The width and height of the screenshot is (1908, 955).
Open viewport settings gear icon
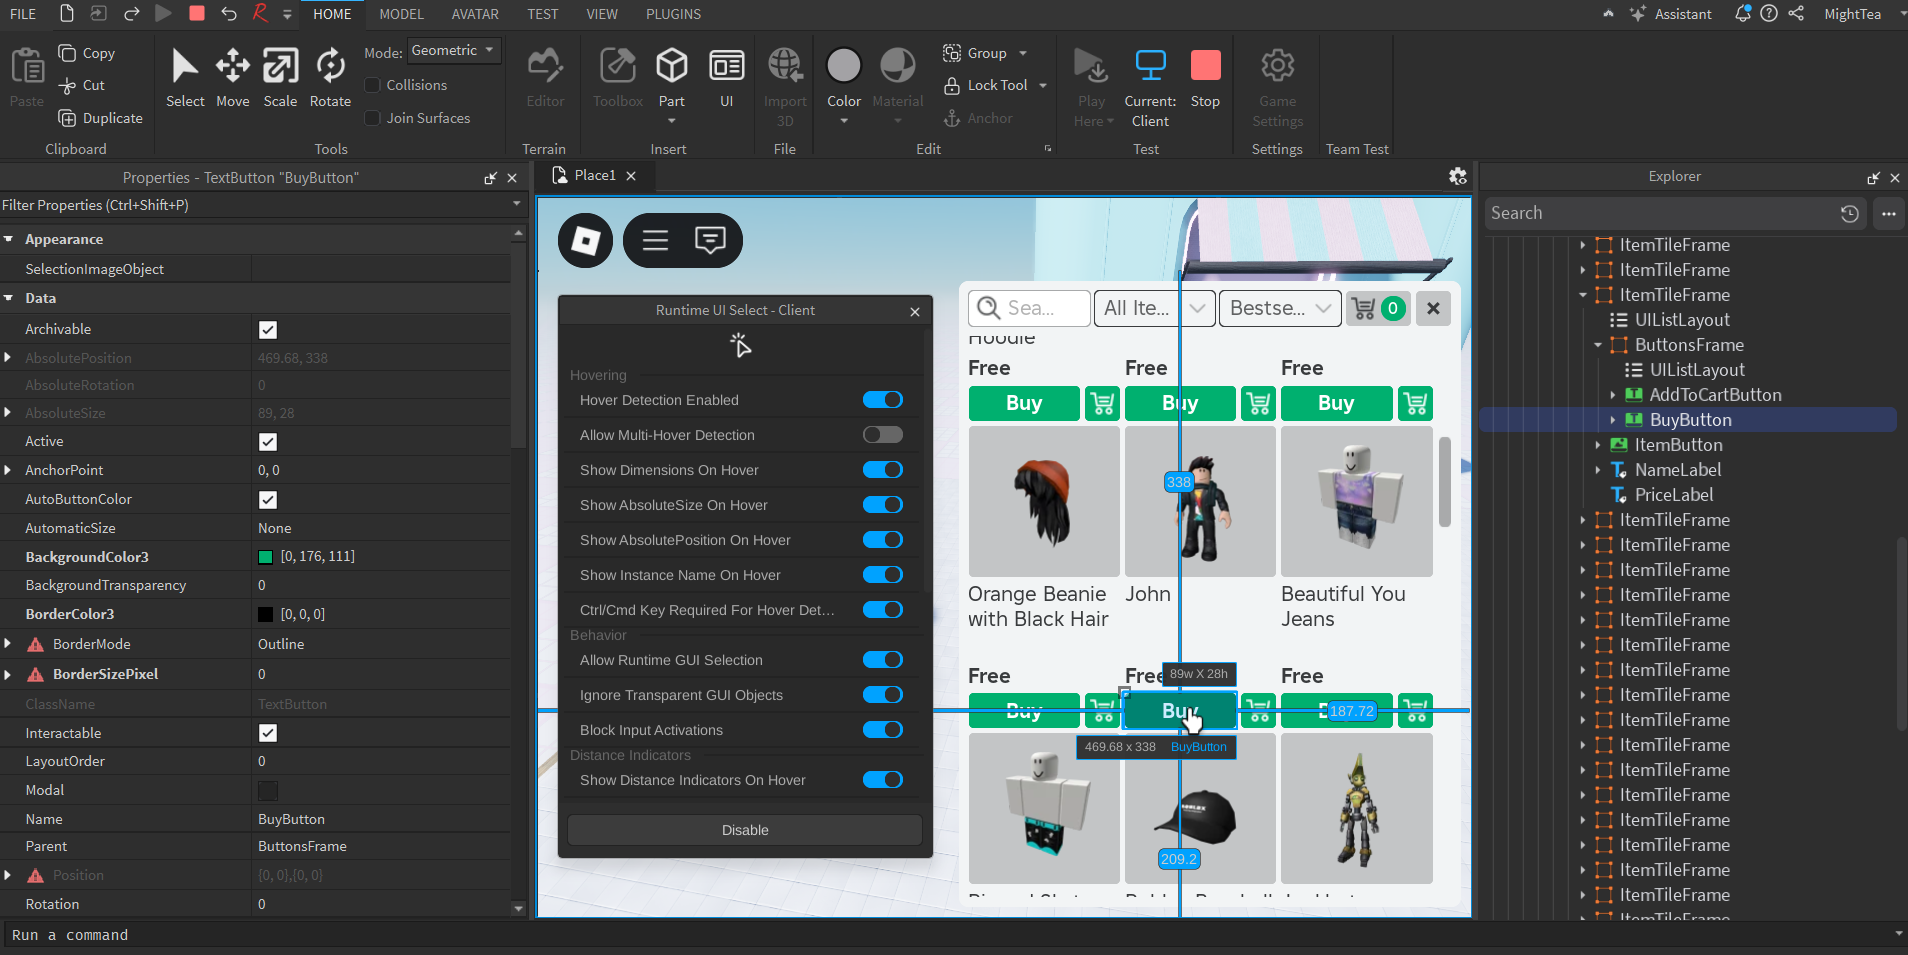[1458, 176]
